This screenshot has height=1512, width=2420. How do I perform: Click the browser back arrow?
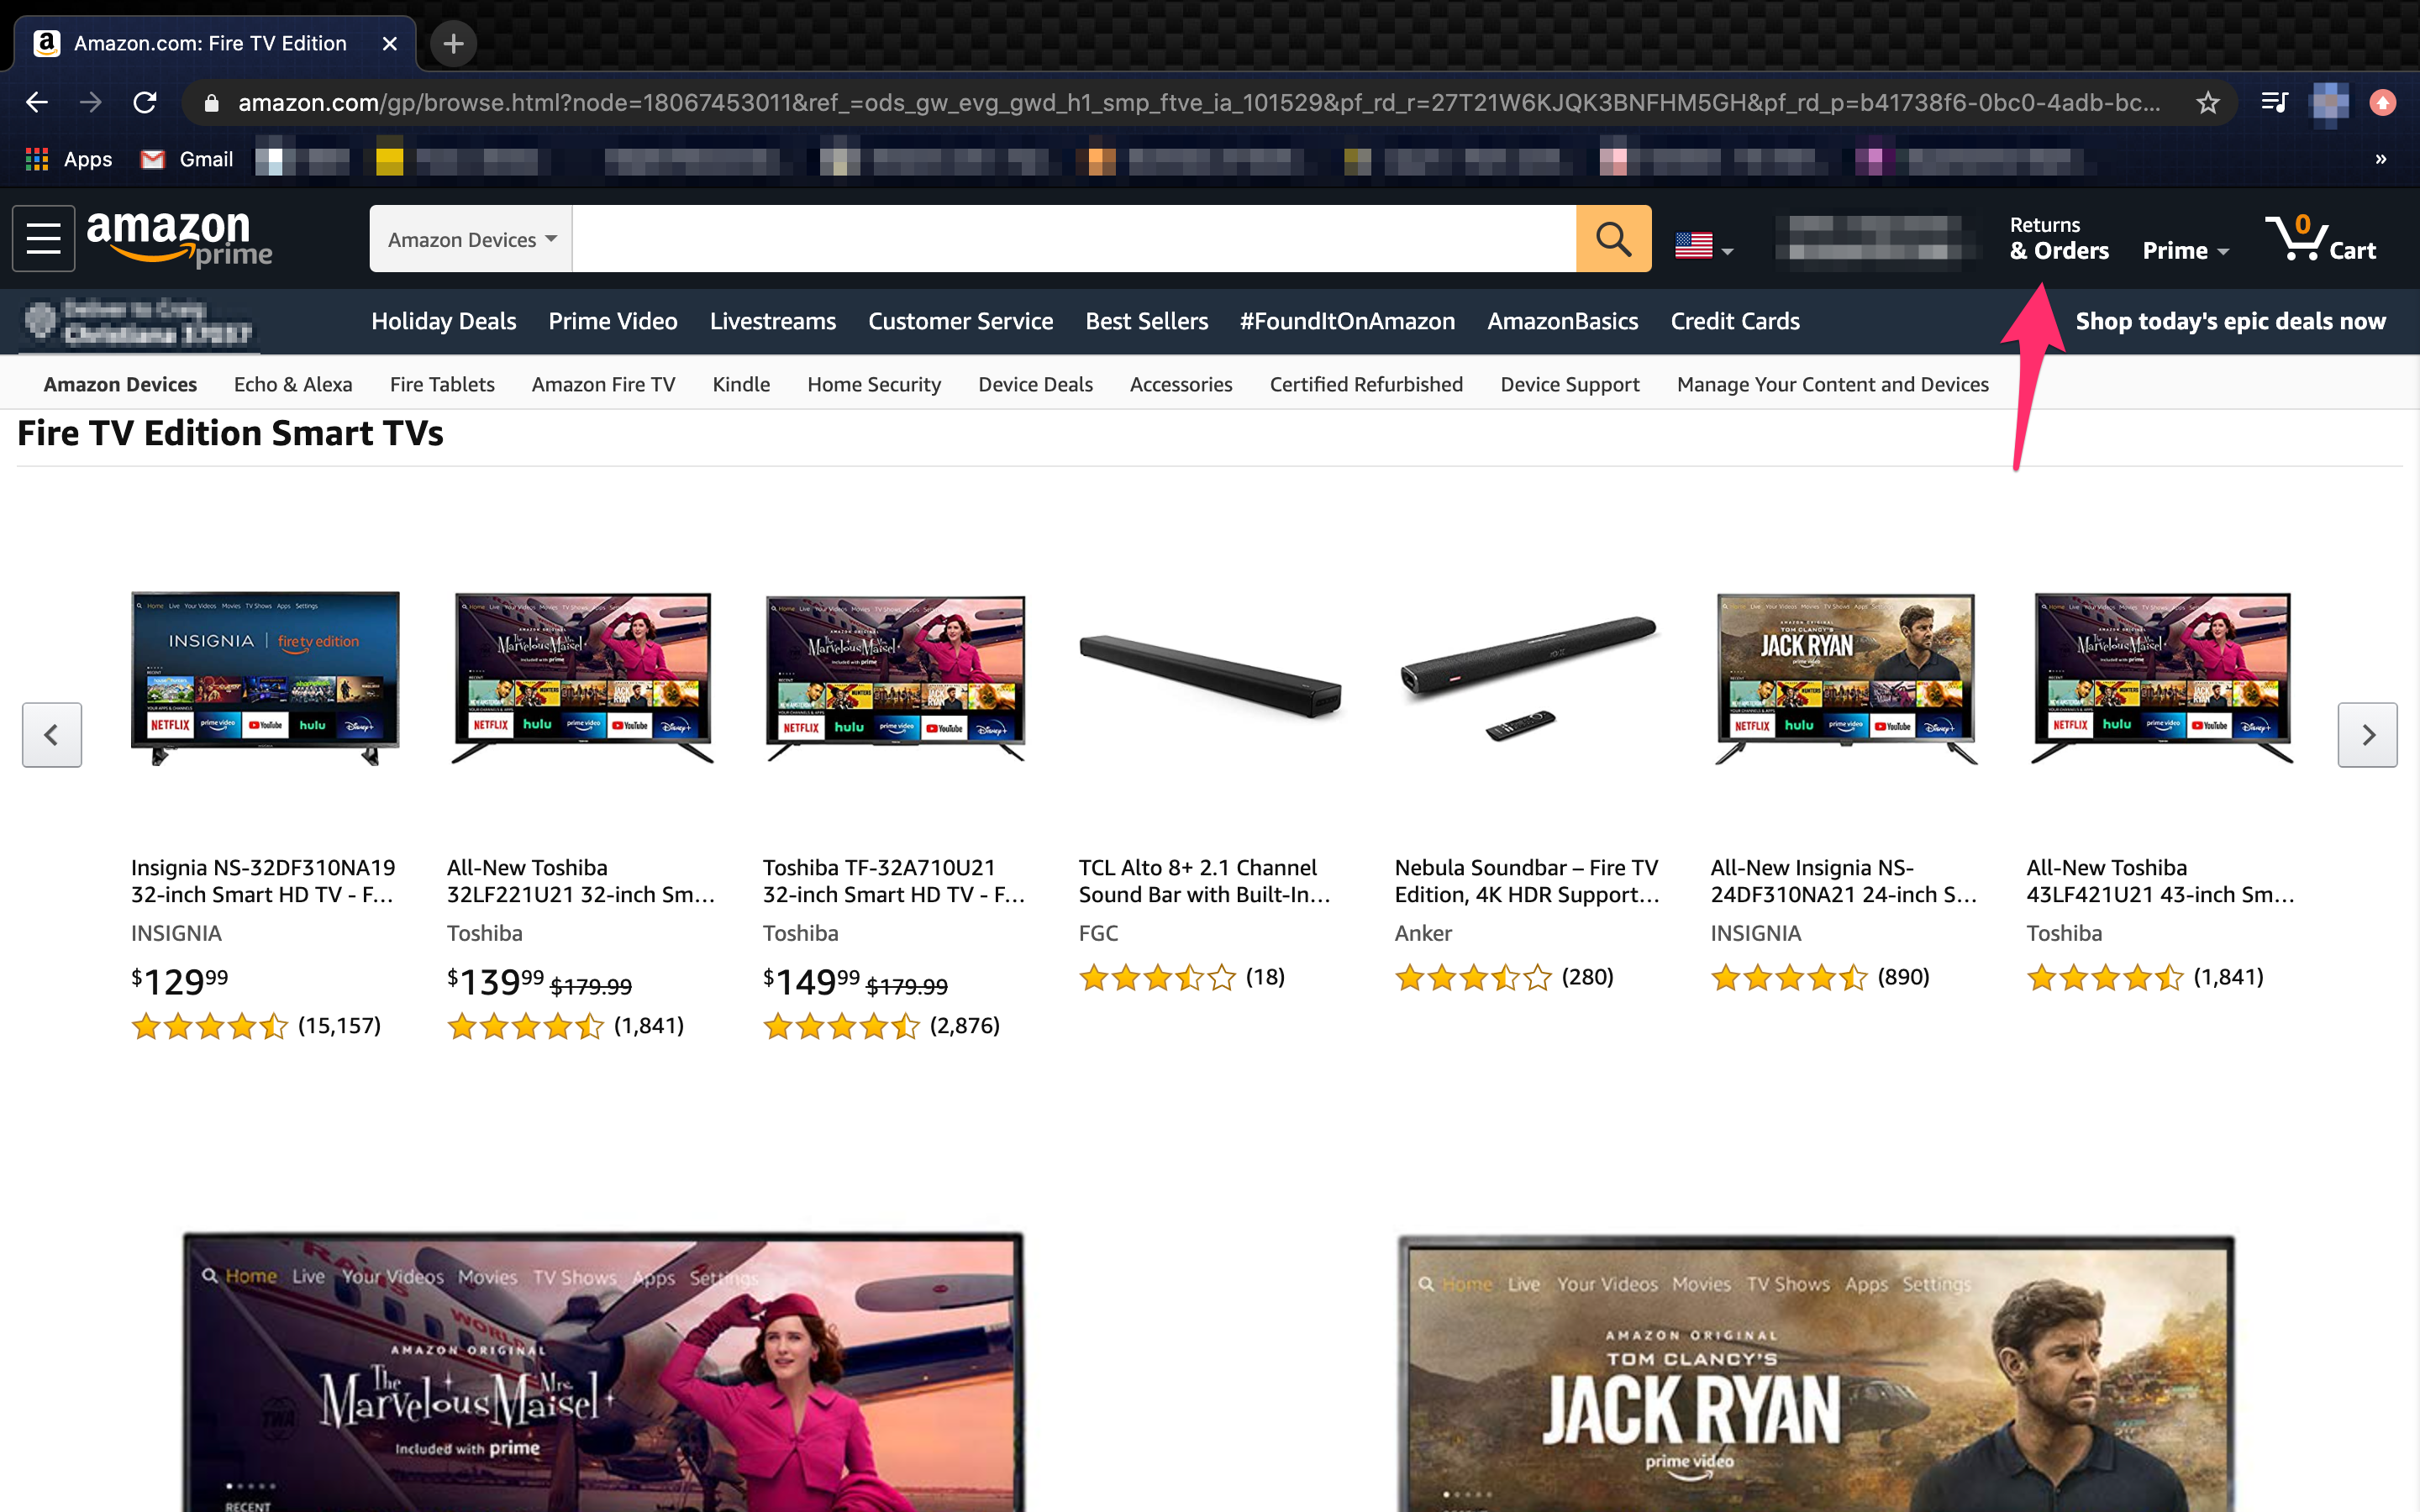coord(37,102)
